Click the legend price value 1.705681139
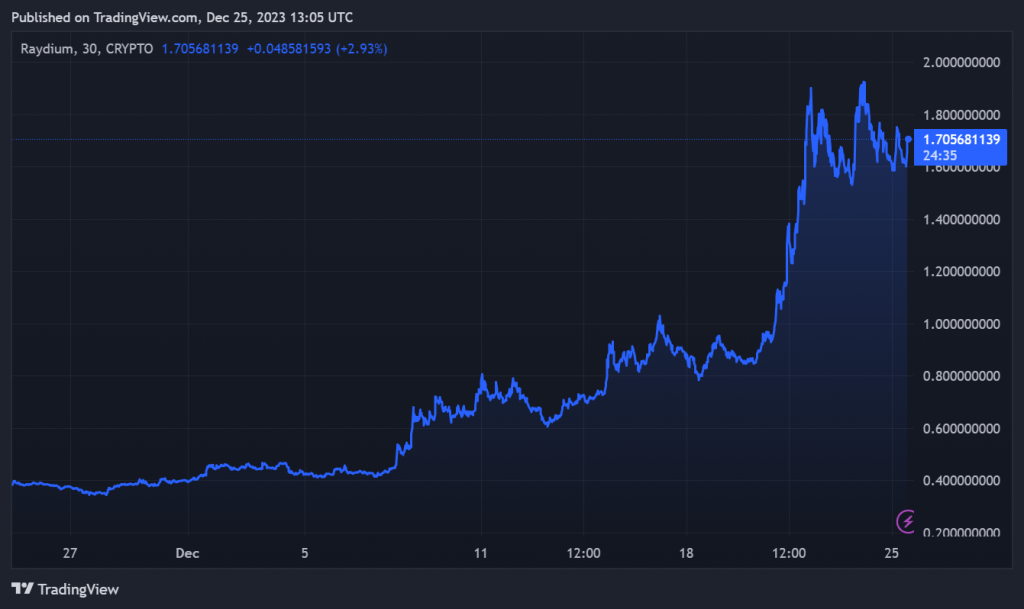The height and width of the screenshot is (609, 1024). (x=200, y=48)
